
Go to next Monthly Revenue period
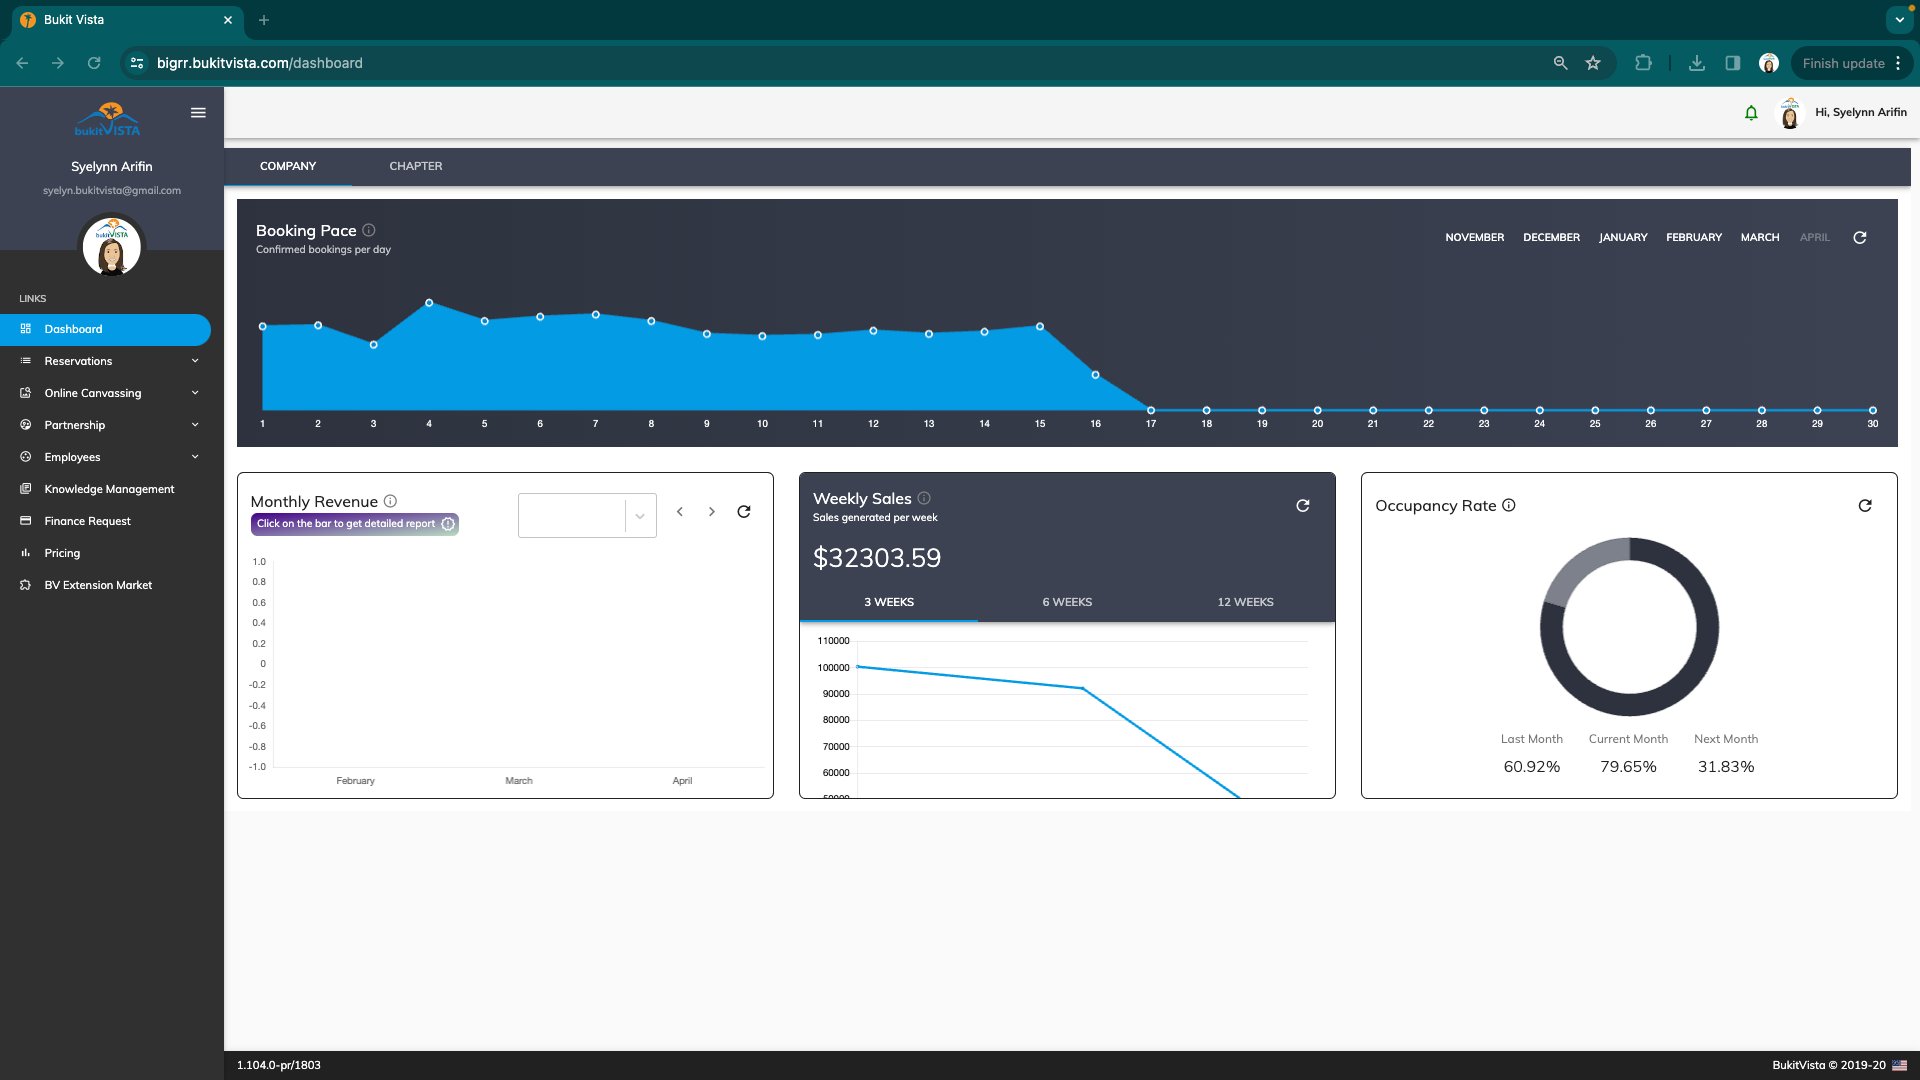pos(712,512)
